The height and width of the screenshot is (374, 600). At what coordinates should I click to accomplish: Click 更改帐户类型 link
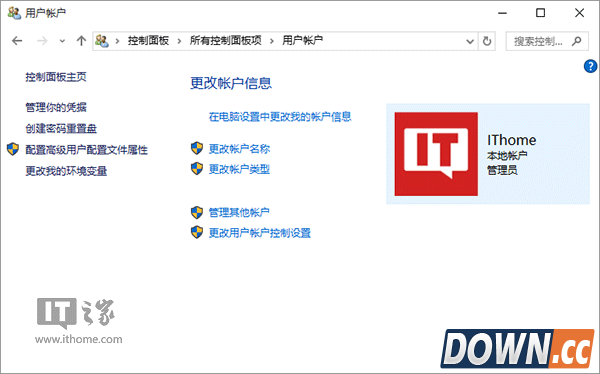pyautogui.click(x=239, y=169)
